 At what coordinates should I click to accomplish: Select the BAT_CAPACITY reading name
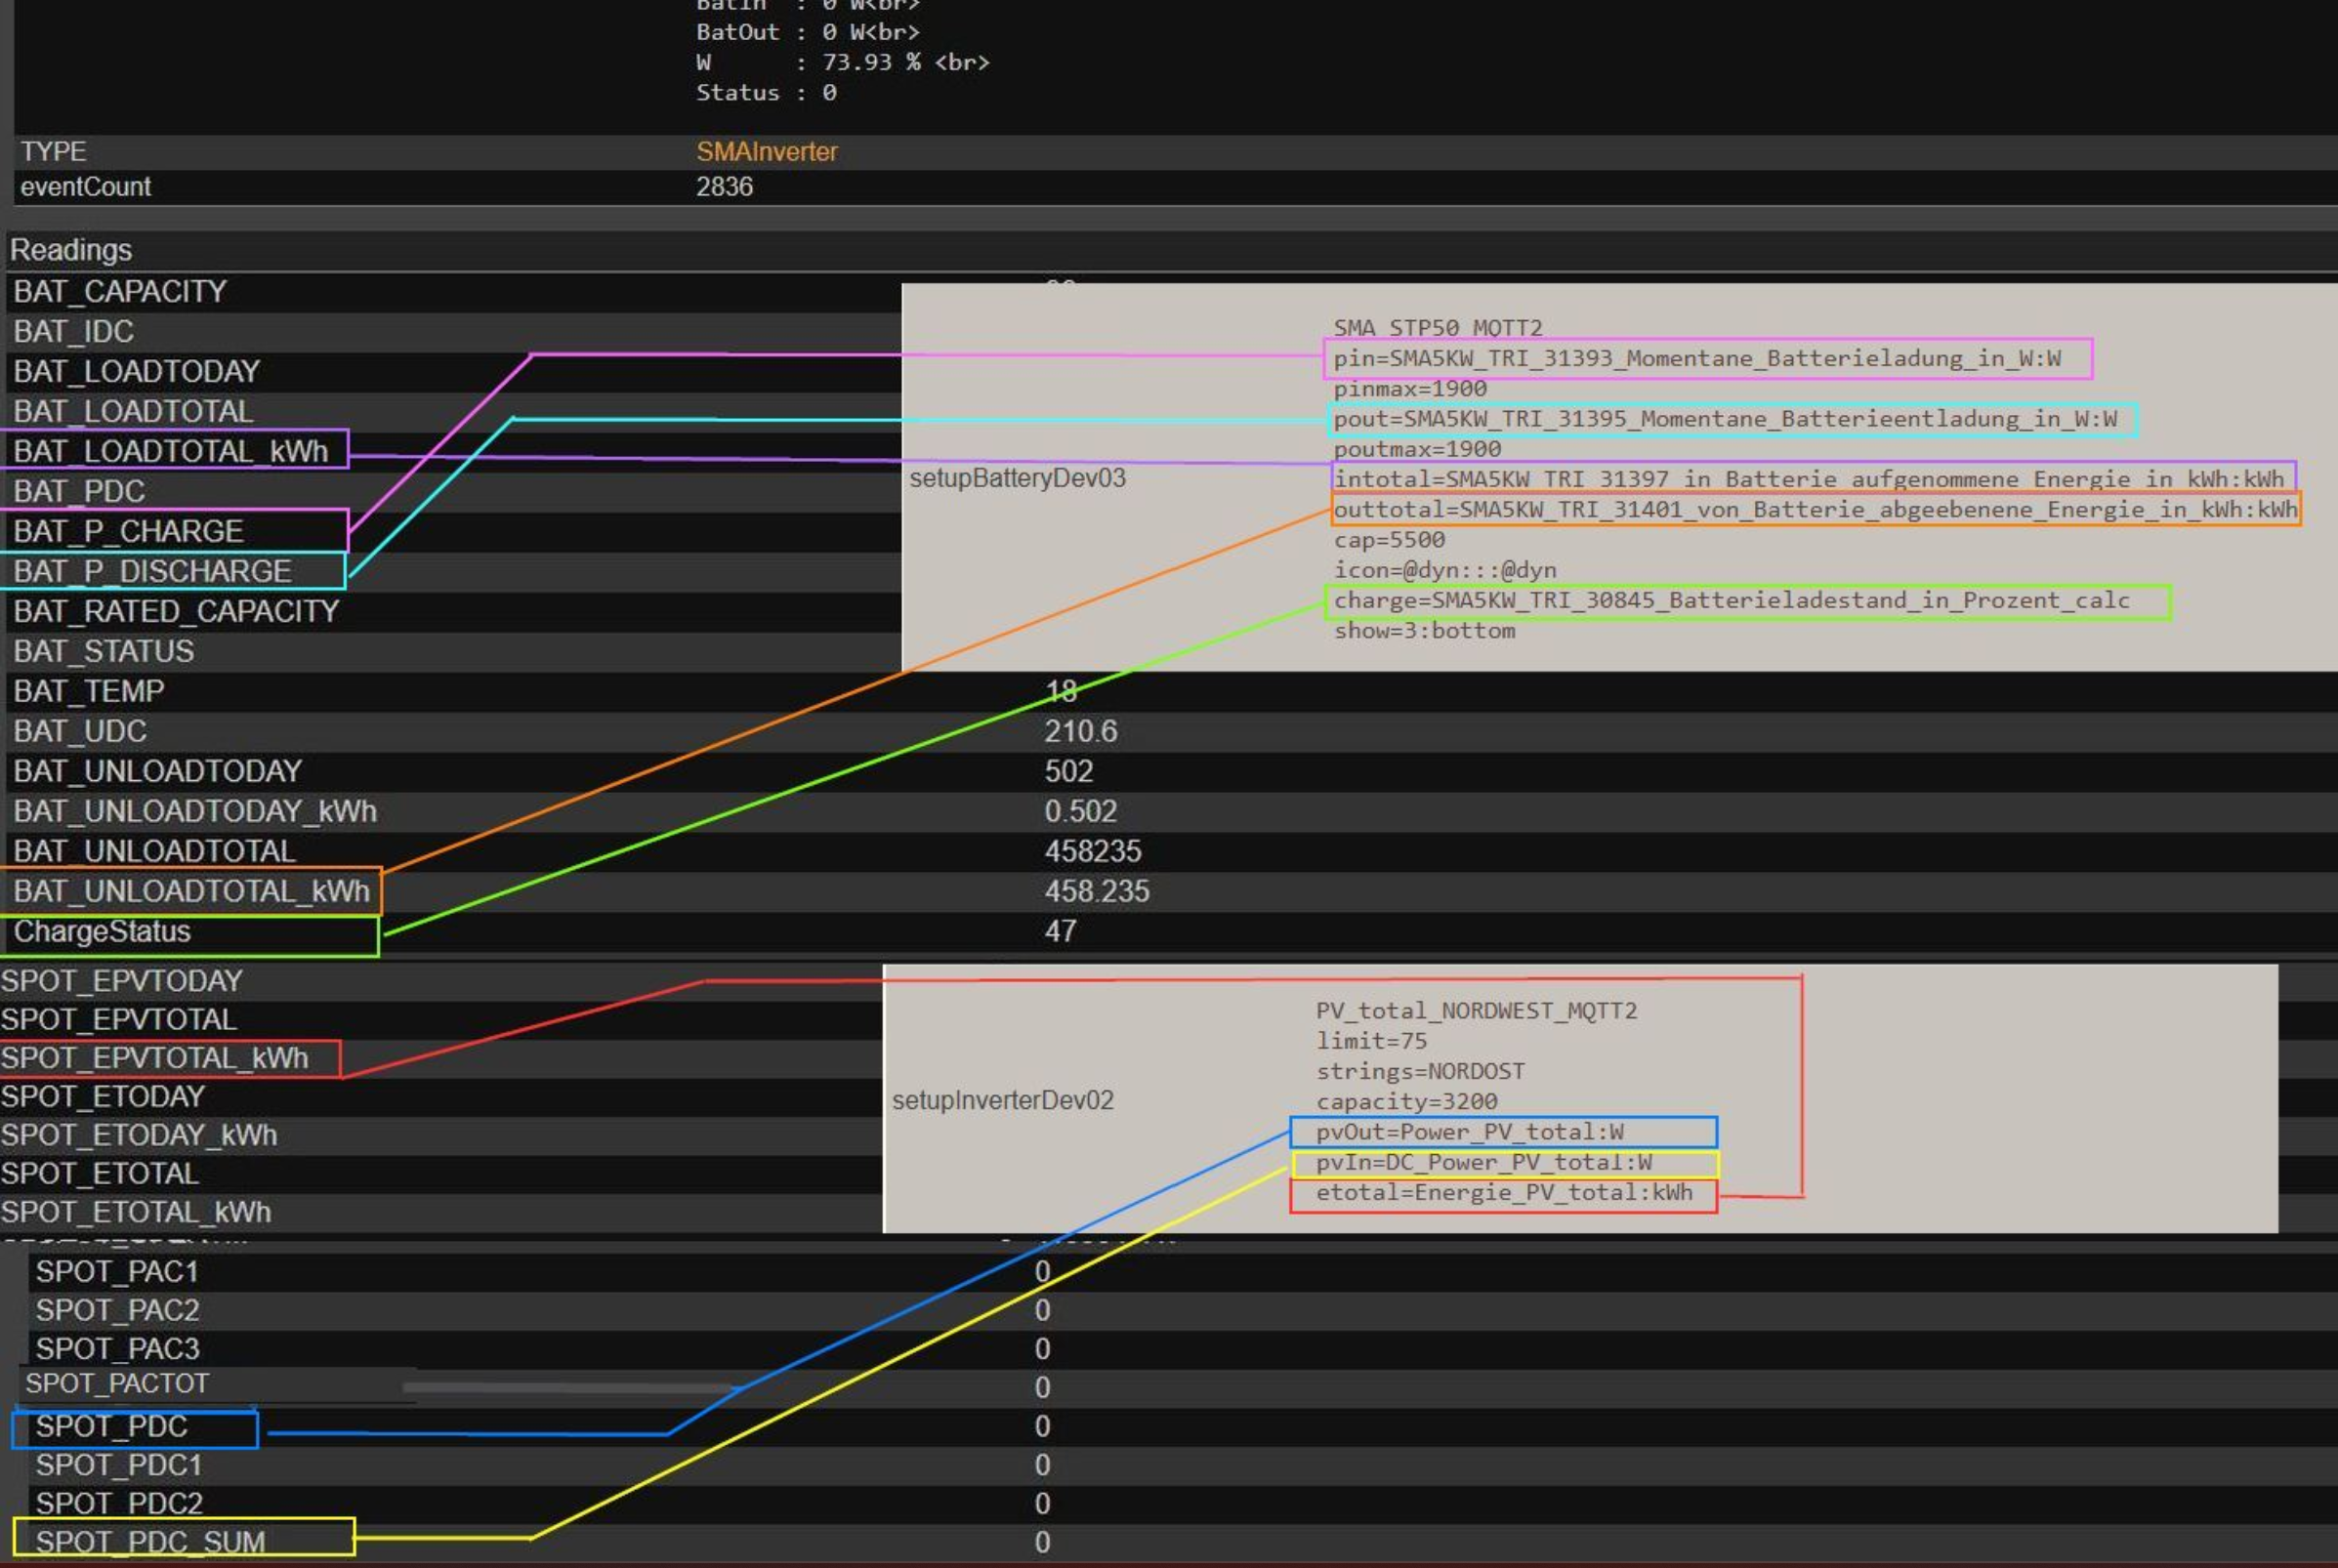(x=120, y=292)
